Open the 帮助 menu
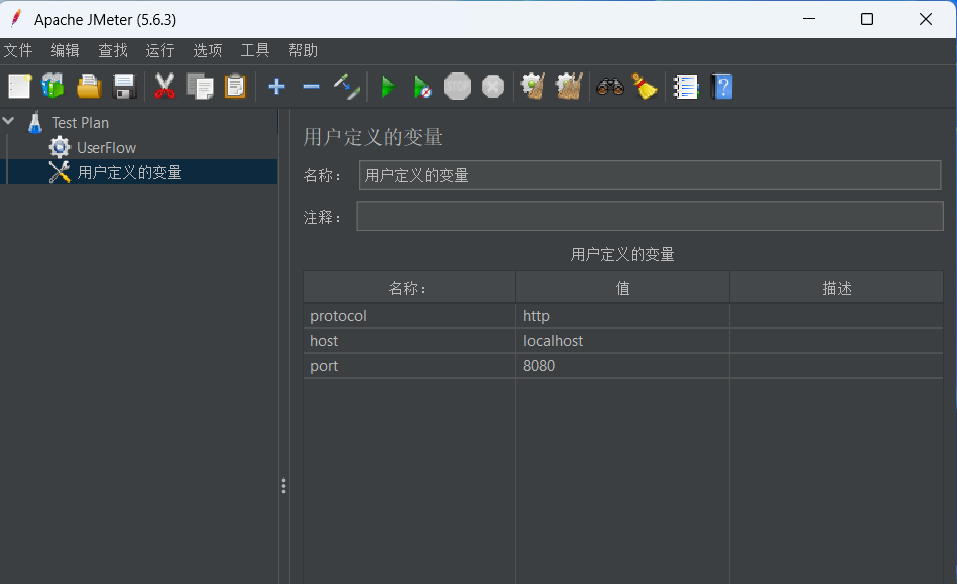 (303, 50)
